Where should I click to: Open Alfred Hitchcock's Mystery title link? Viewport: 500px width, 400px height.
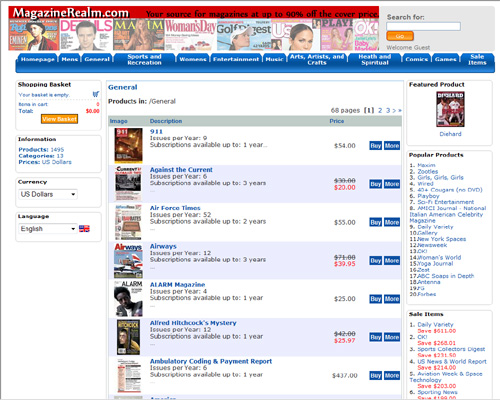point(193,323)
